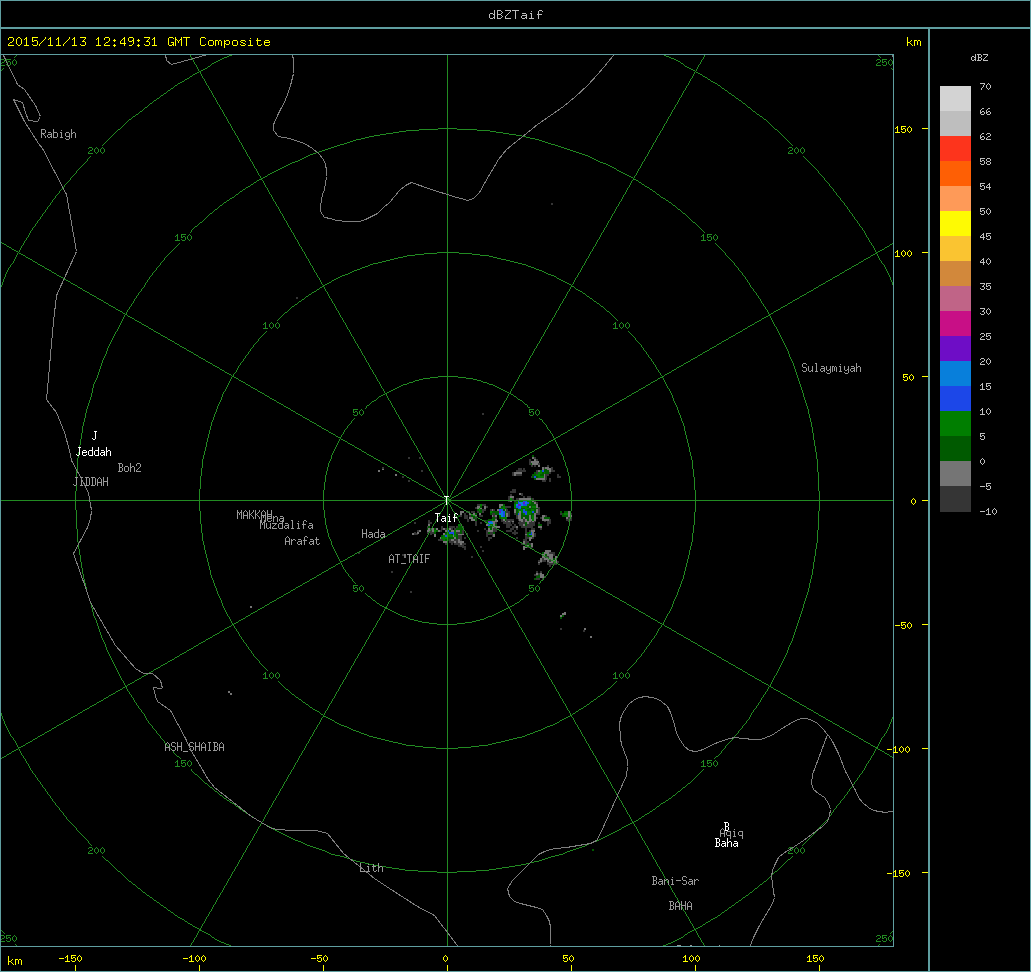The height and width of the screenshot is (972, 1031).
Task: Click the legend value -10
Action: [988, 511]
